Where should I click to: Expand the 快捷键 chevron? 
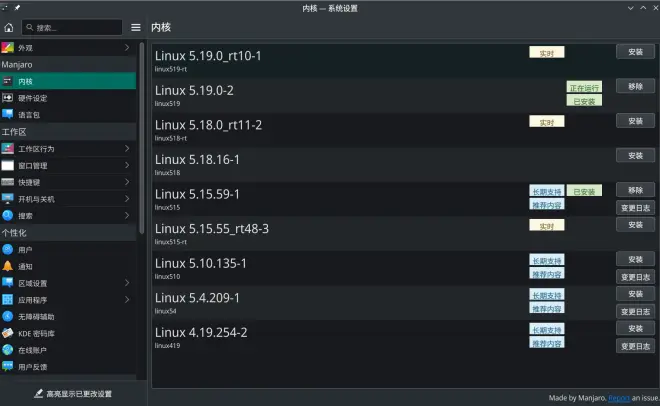[127, 182]
